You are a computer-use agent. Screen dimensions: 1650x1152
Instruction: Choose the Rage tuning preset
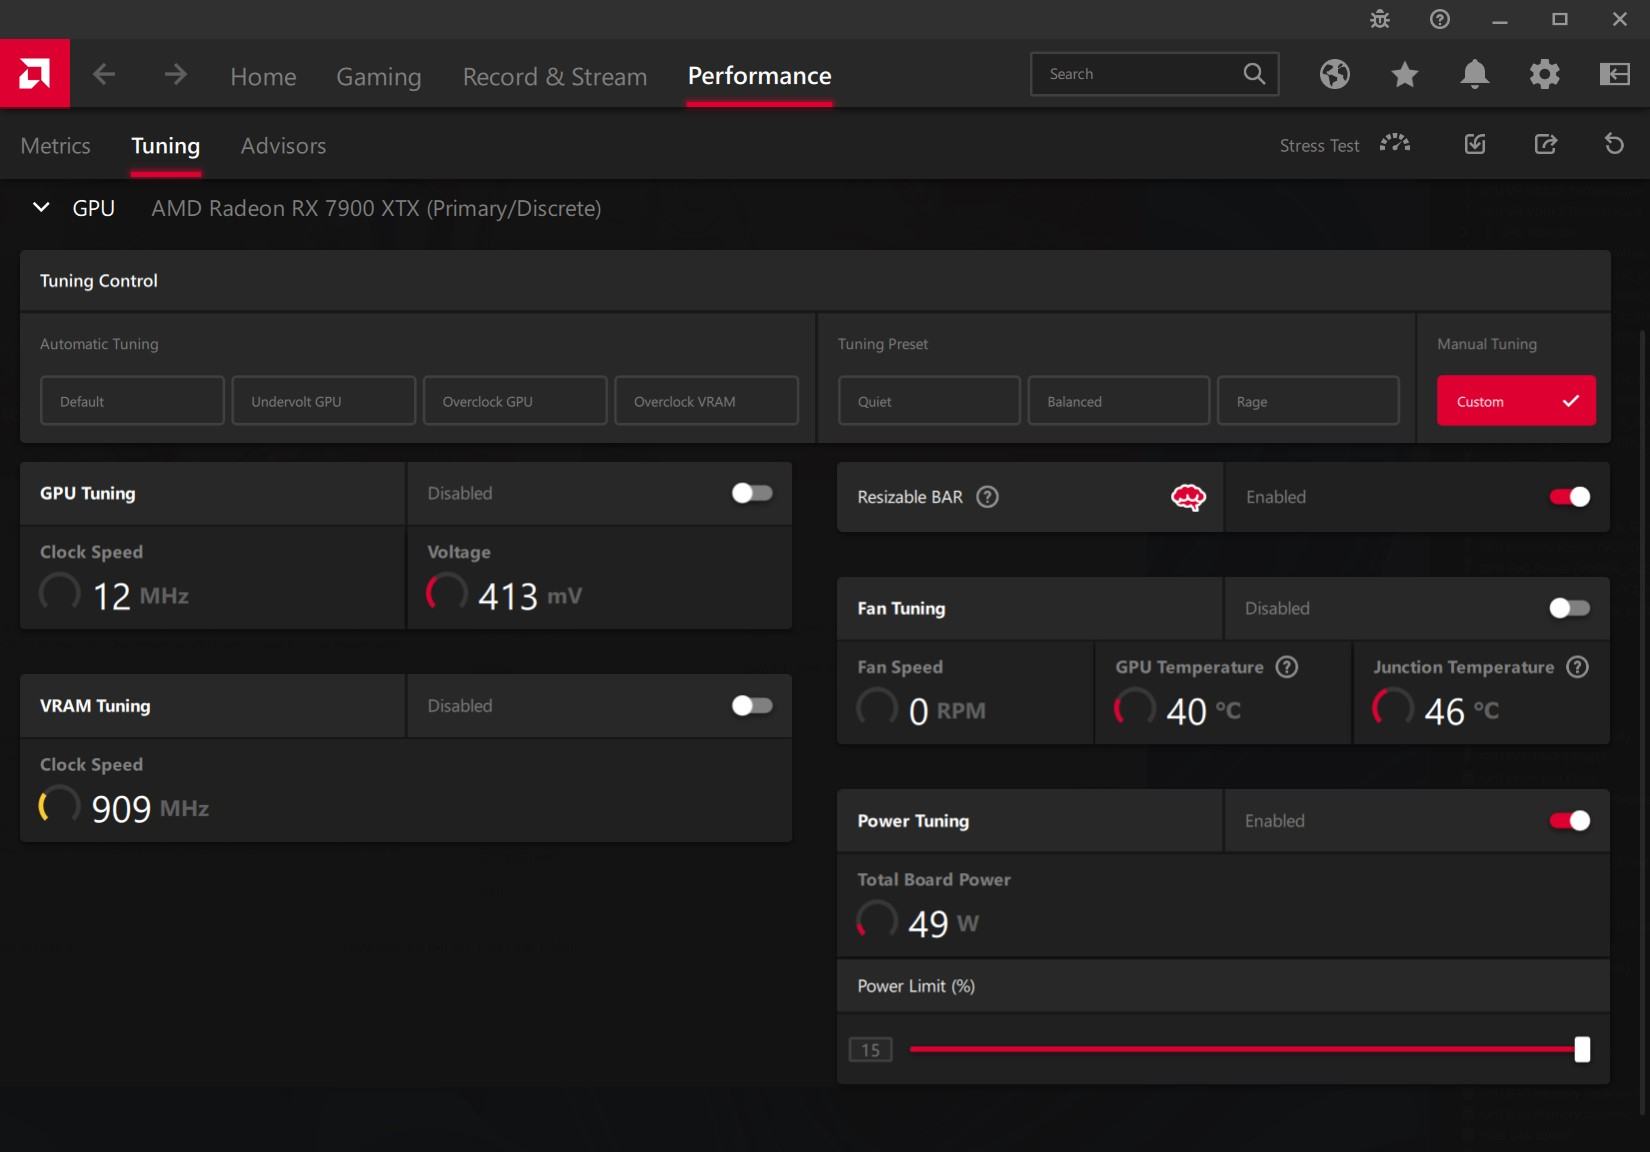(1308, 401)
